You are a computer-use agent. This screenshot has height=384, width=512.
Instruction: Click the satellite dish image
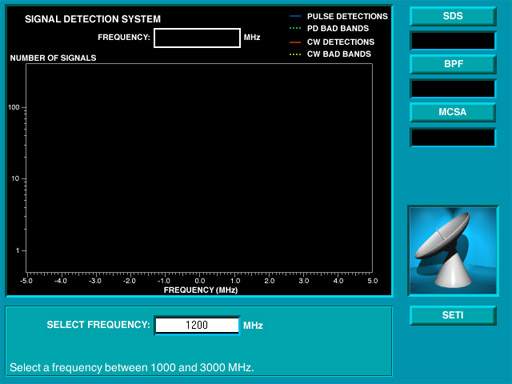coord(453,251)
